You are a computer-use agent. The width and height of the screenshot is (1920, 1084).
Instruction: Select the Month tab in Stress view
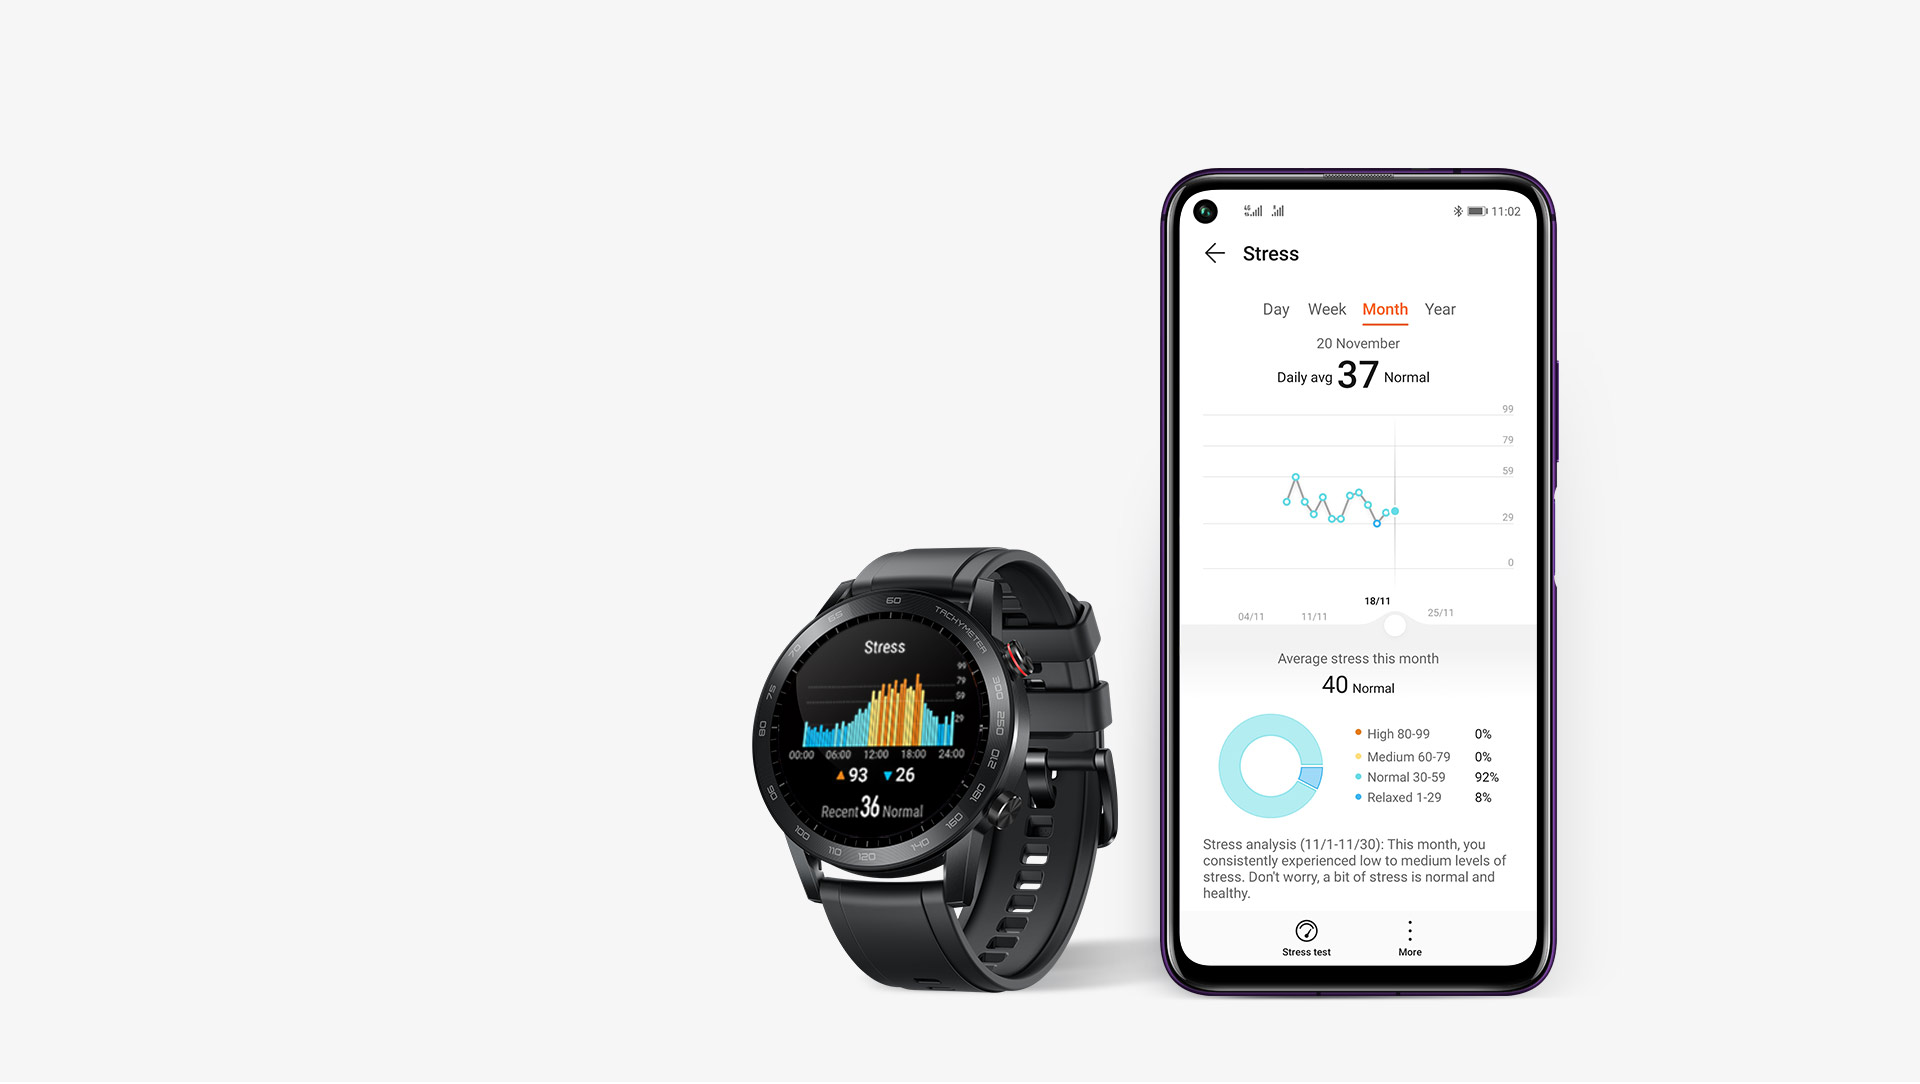(1383, 309)
